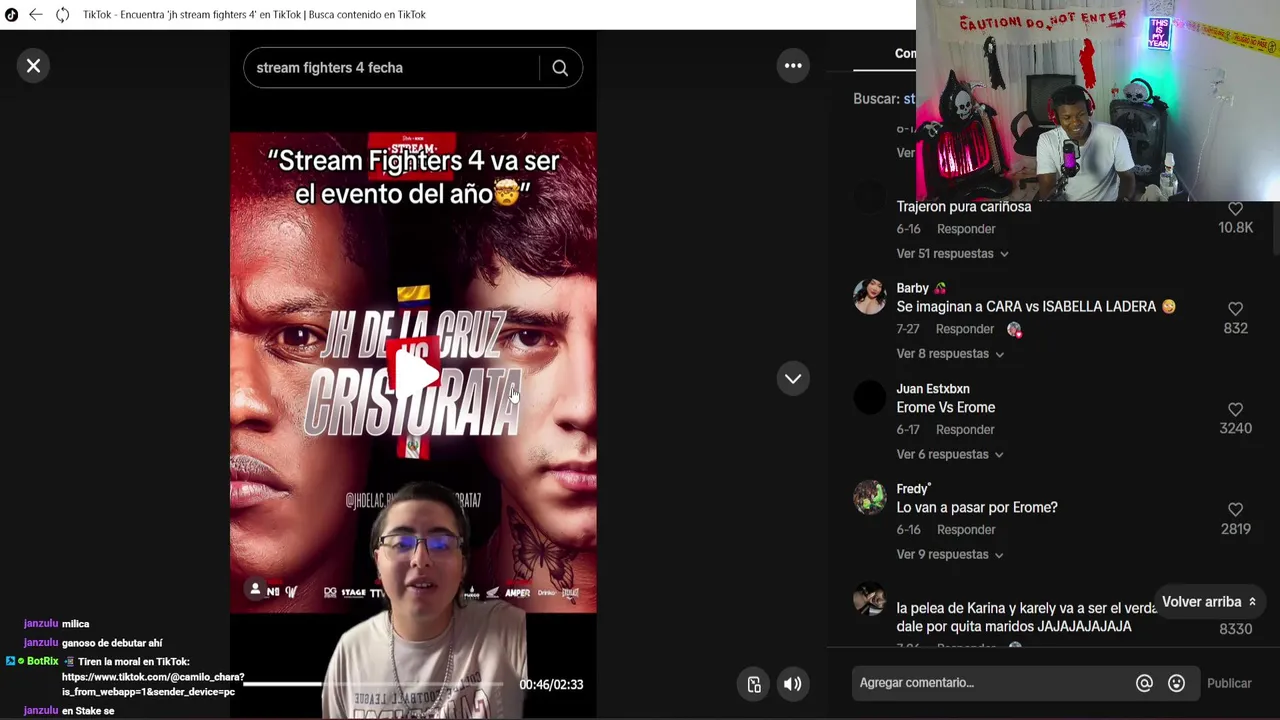Play the video via center play icon
The image size is (1280, 720).
(414, 372)
